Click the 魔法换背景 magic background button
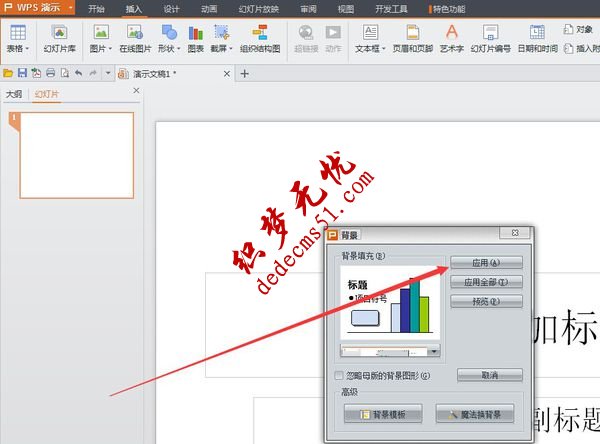Image resolution: width=600 pixels, height=444 pixels. (x=475, y=414)
